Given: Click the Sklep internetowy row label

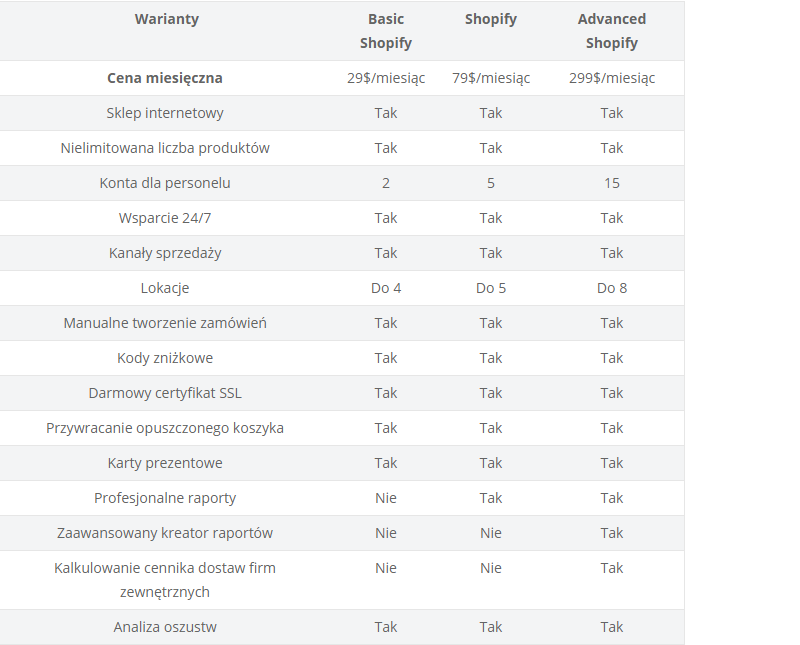Looking at the screenshot, I should coord(165,113).
